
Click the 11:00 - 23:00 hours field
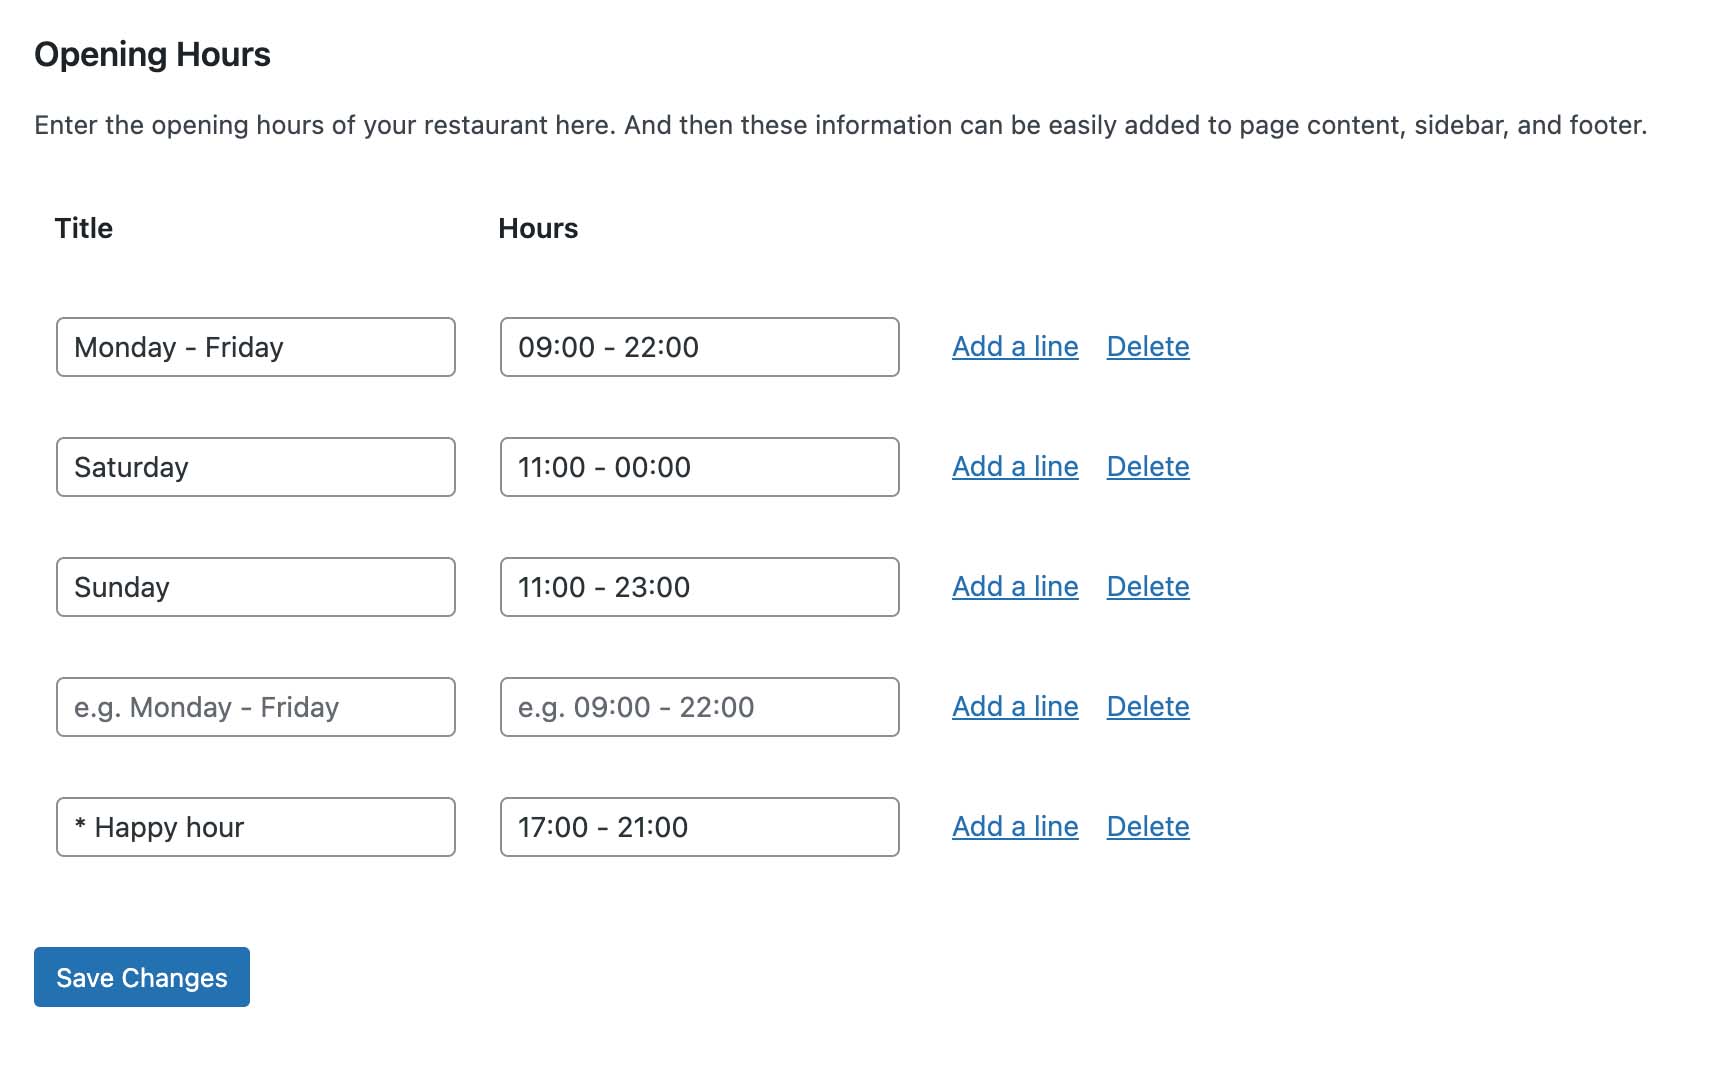coord(699,587)
